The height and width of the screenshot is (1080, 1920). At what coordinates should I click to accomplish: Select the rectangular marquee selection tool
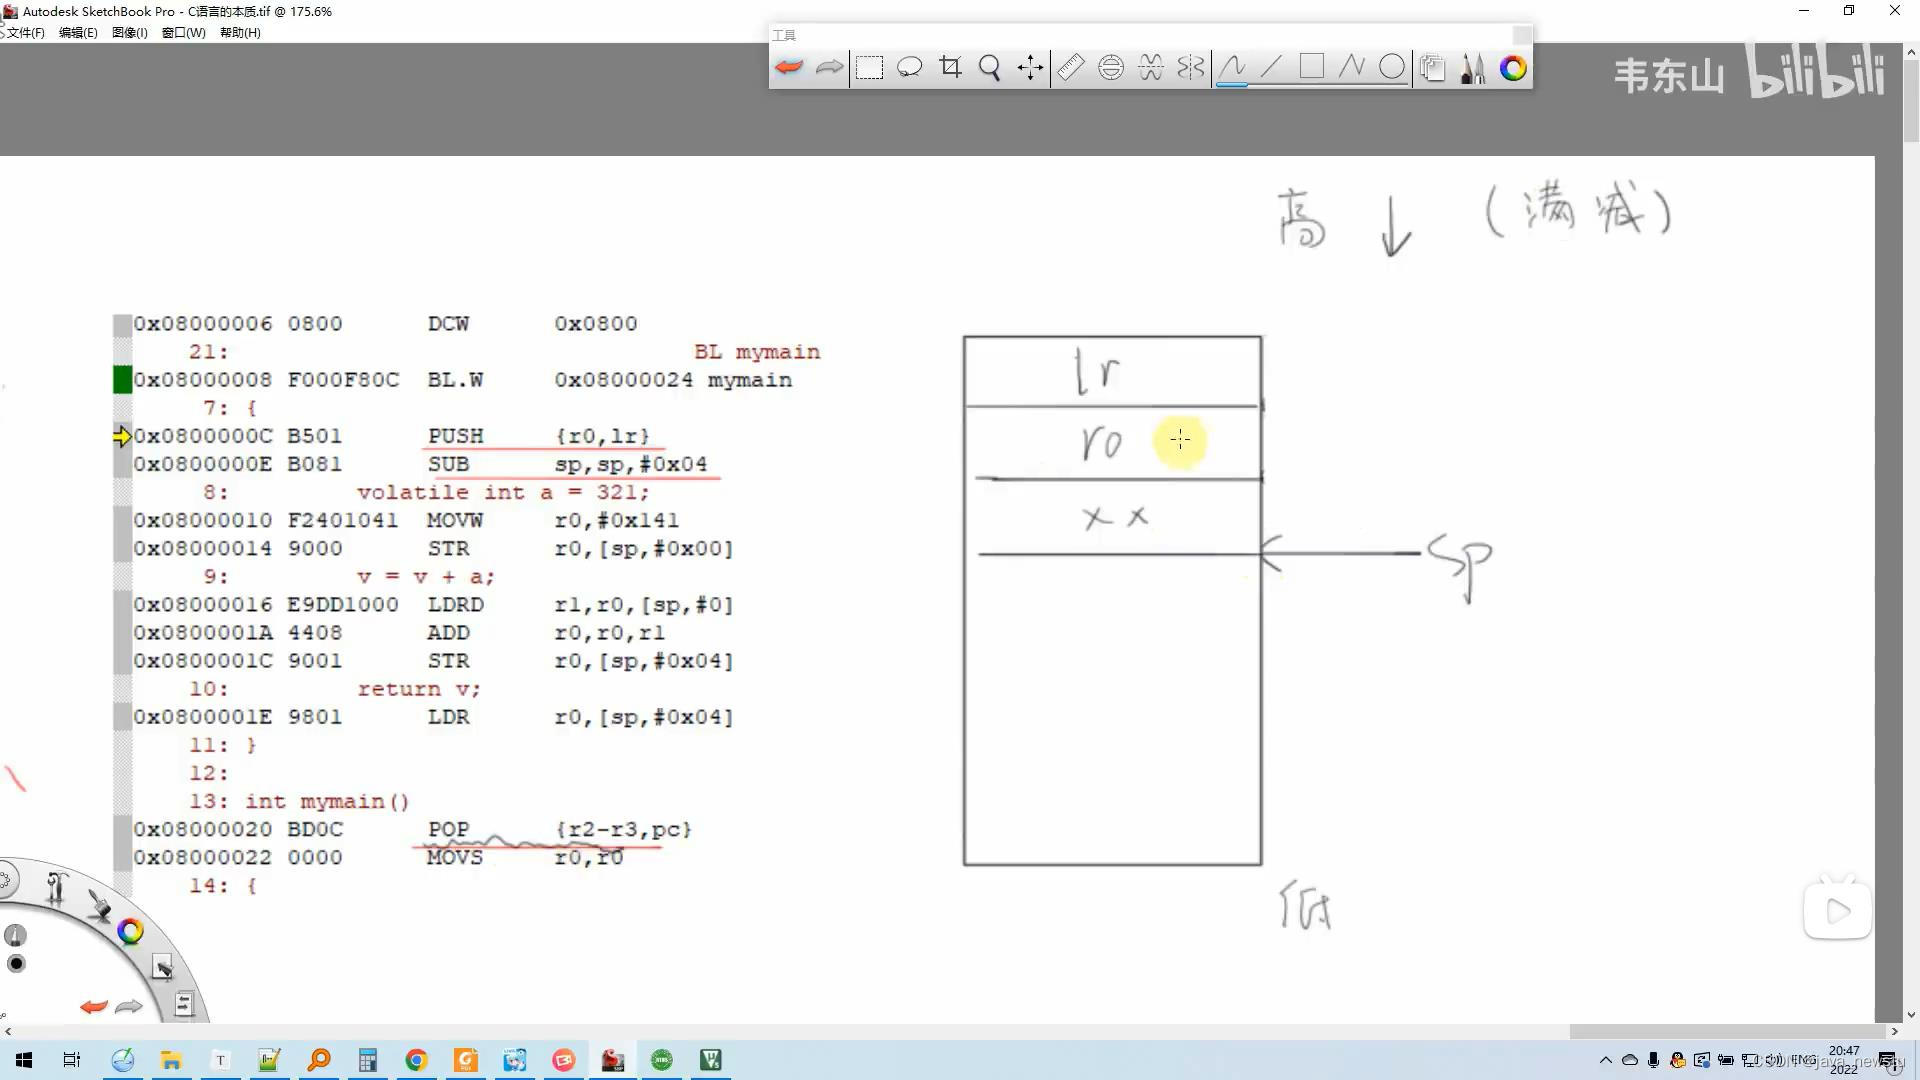click(869, 68)
